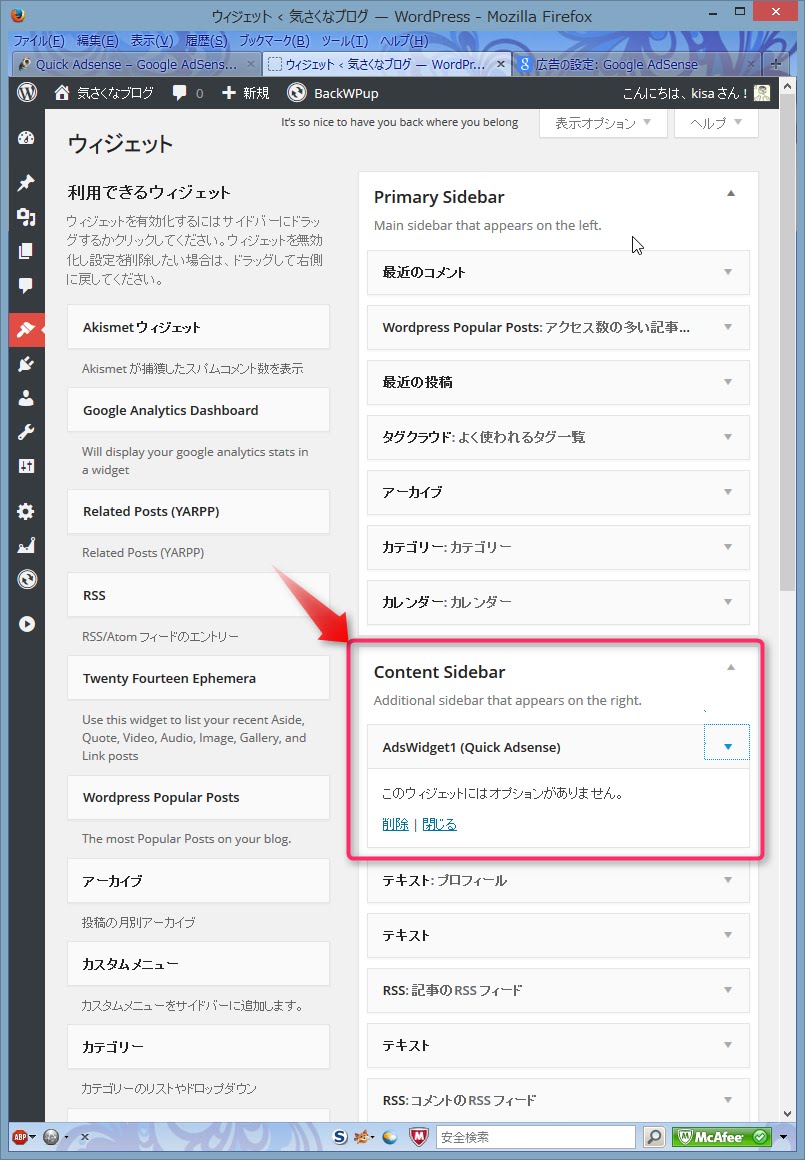805x1160 pixels.
Task: Open the 表示(V) menu
Action: click(152, 41)
